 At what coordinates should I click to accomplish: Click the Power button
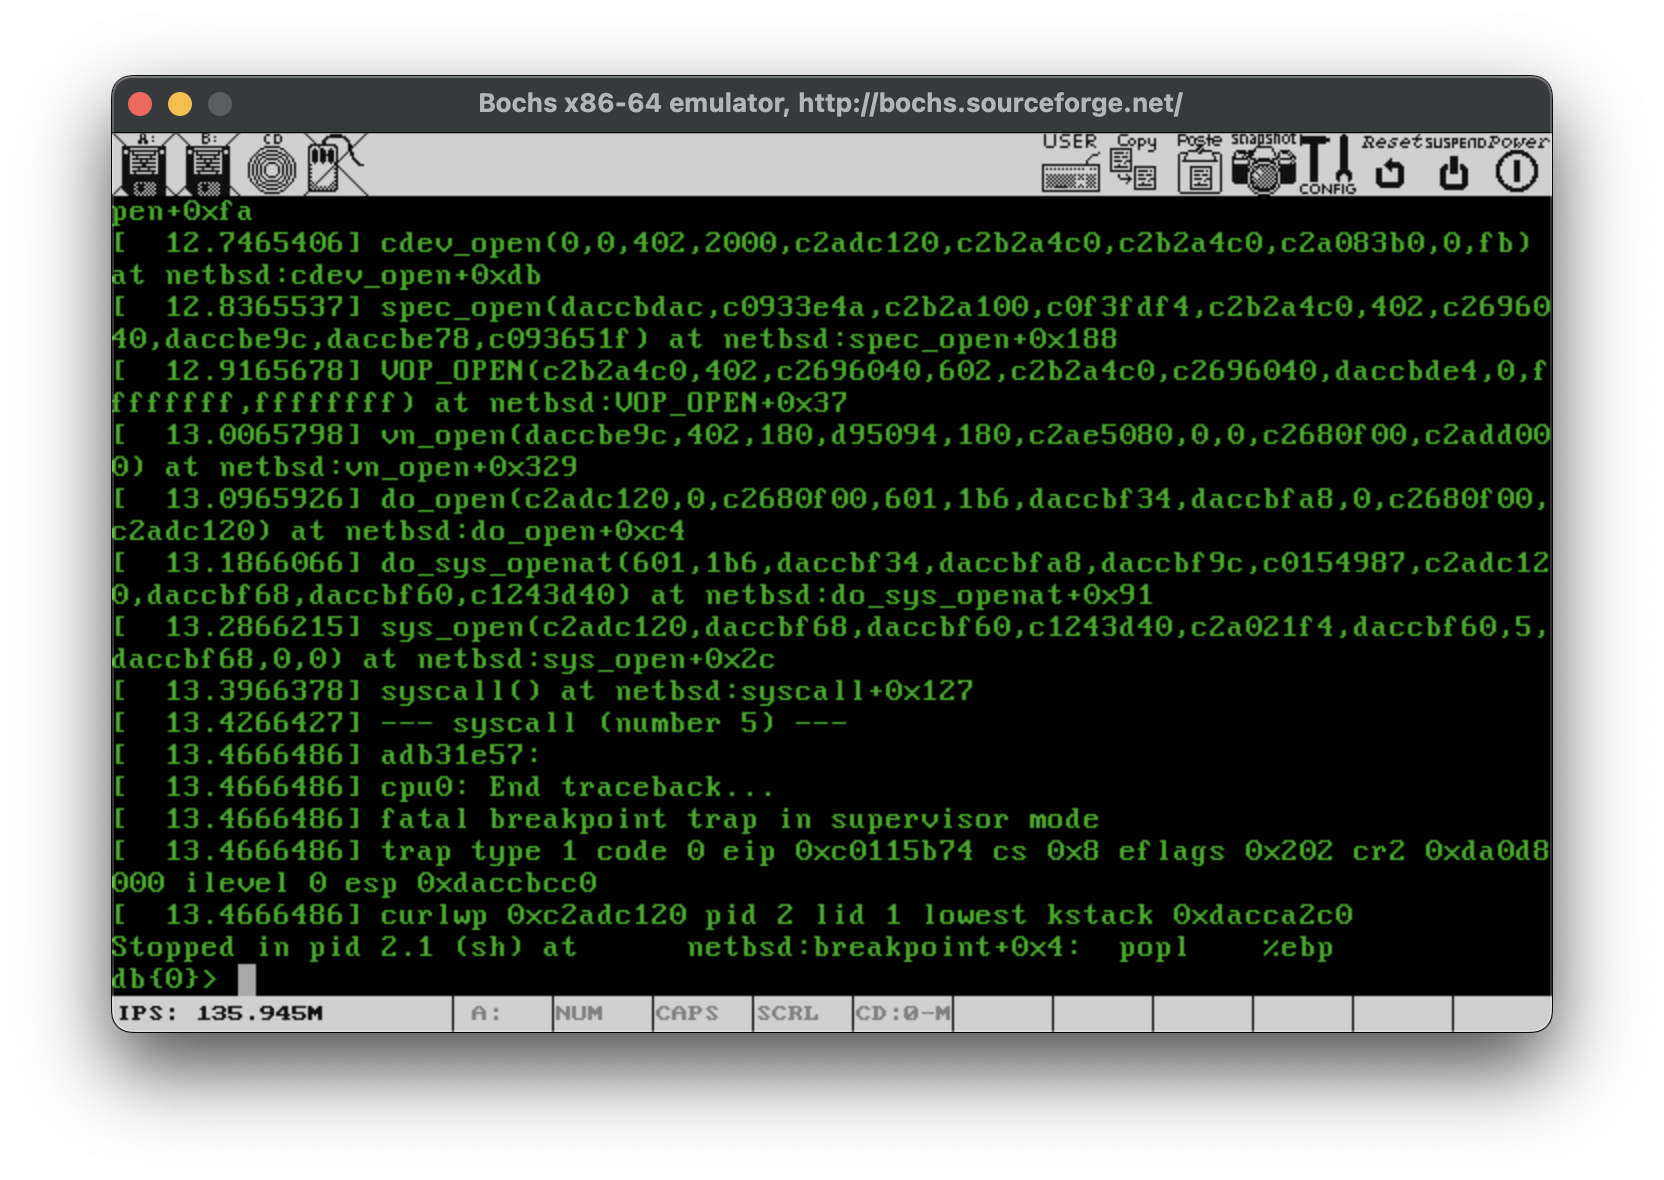(x=1517, y=163)
